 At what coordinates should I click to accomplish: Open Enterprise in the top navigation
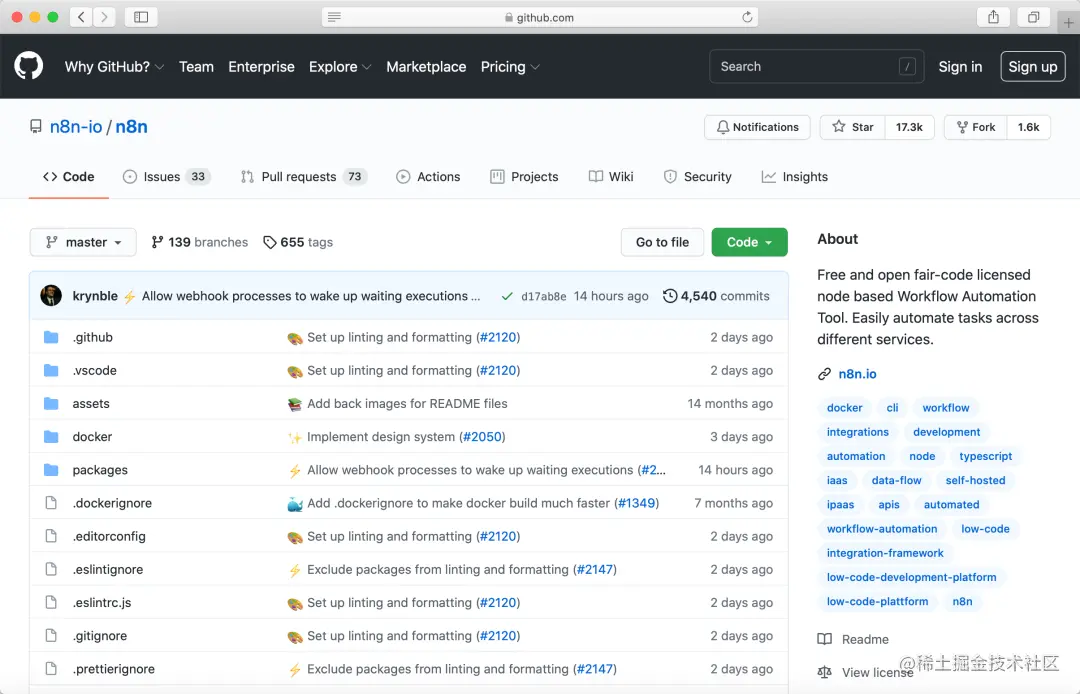[x=261, y=67]
